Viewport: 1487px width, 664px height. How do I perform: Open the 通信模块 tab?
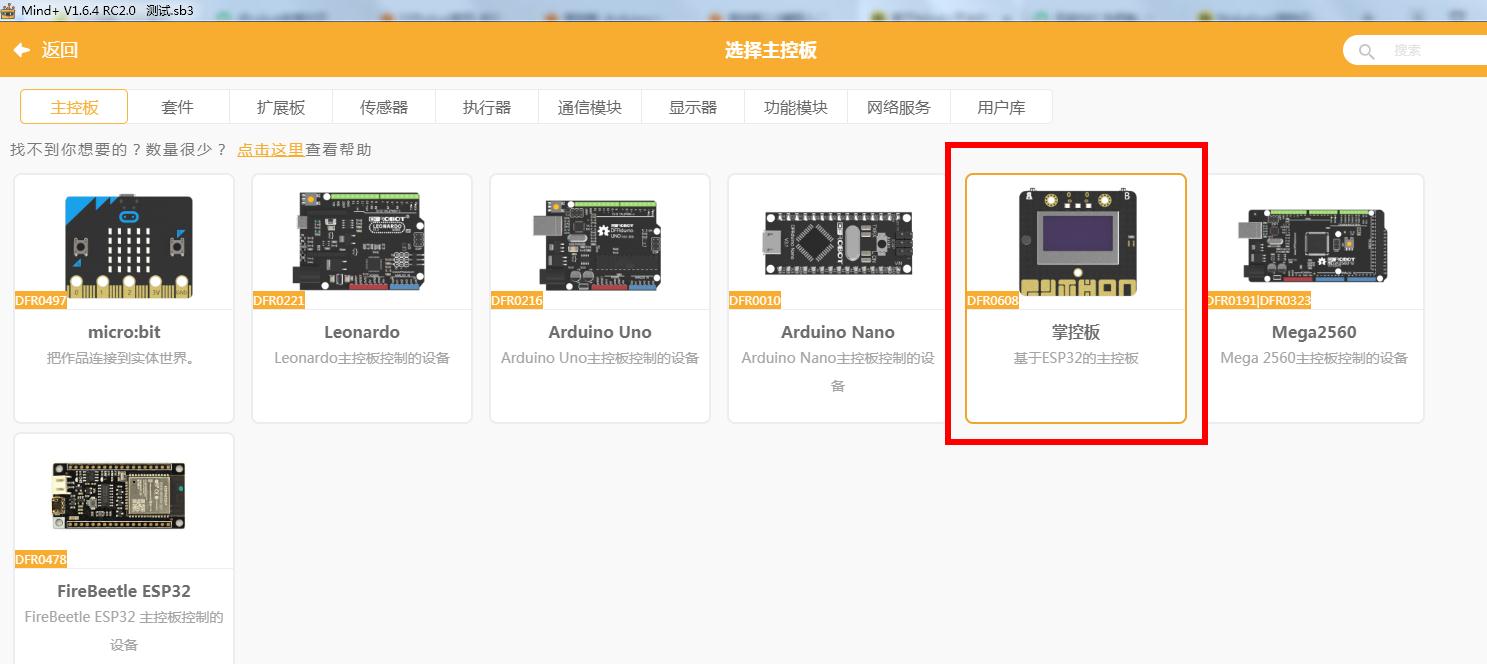(590, 107)
